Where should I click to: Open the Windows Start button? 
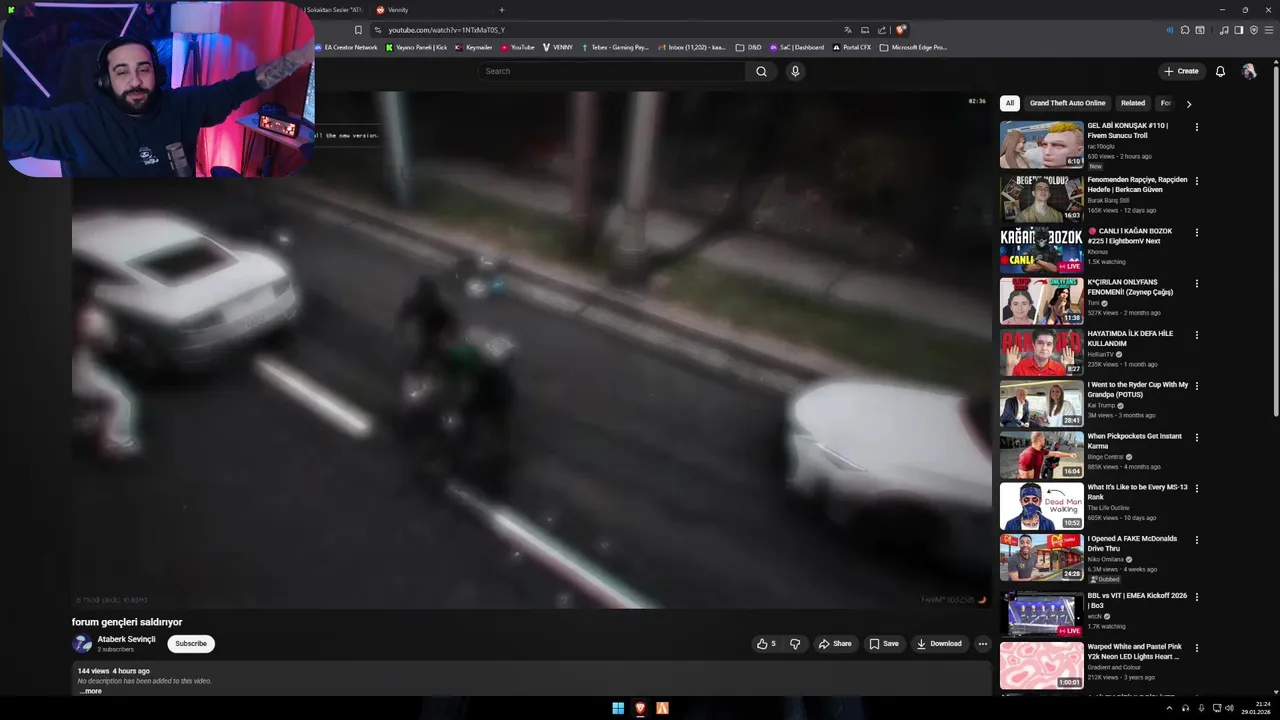coord(618,708)
